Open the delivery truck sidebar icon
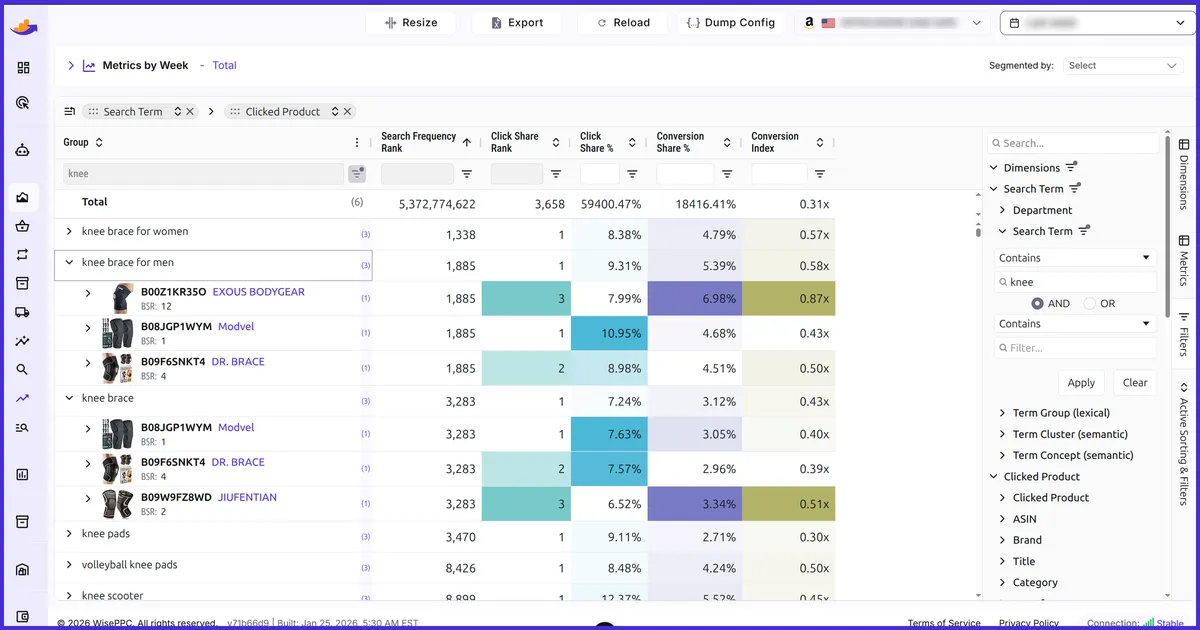The width and height of the screenshot is (1200, 630). tap(23, 312)
